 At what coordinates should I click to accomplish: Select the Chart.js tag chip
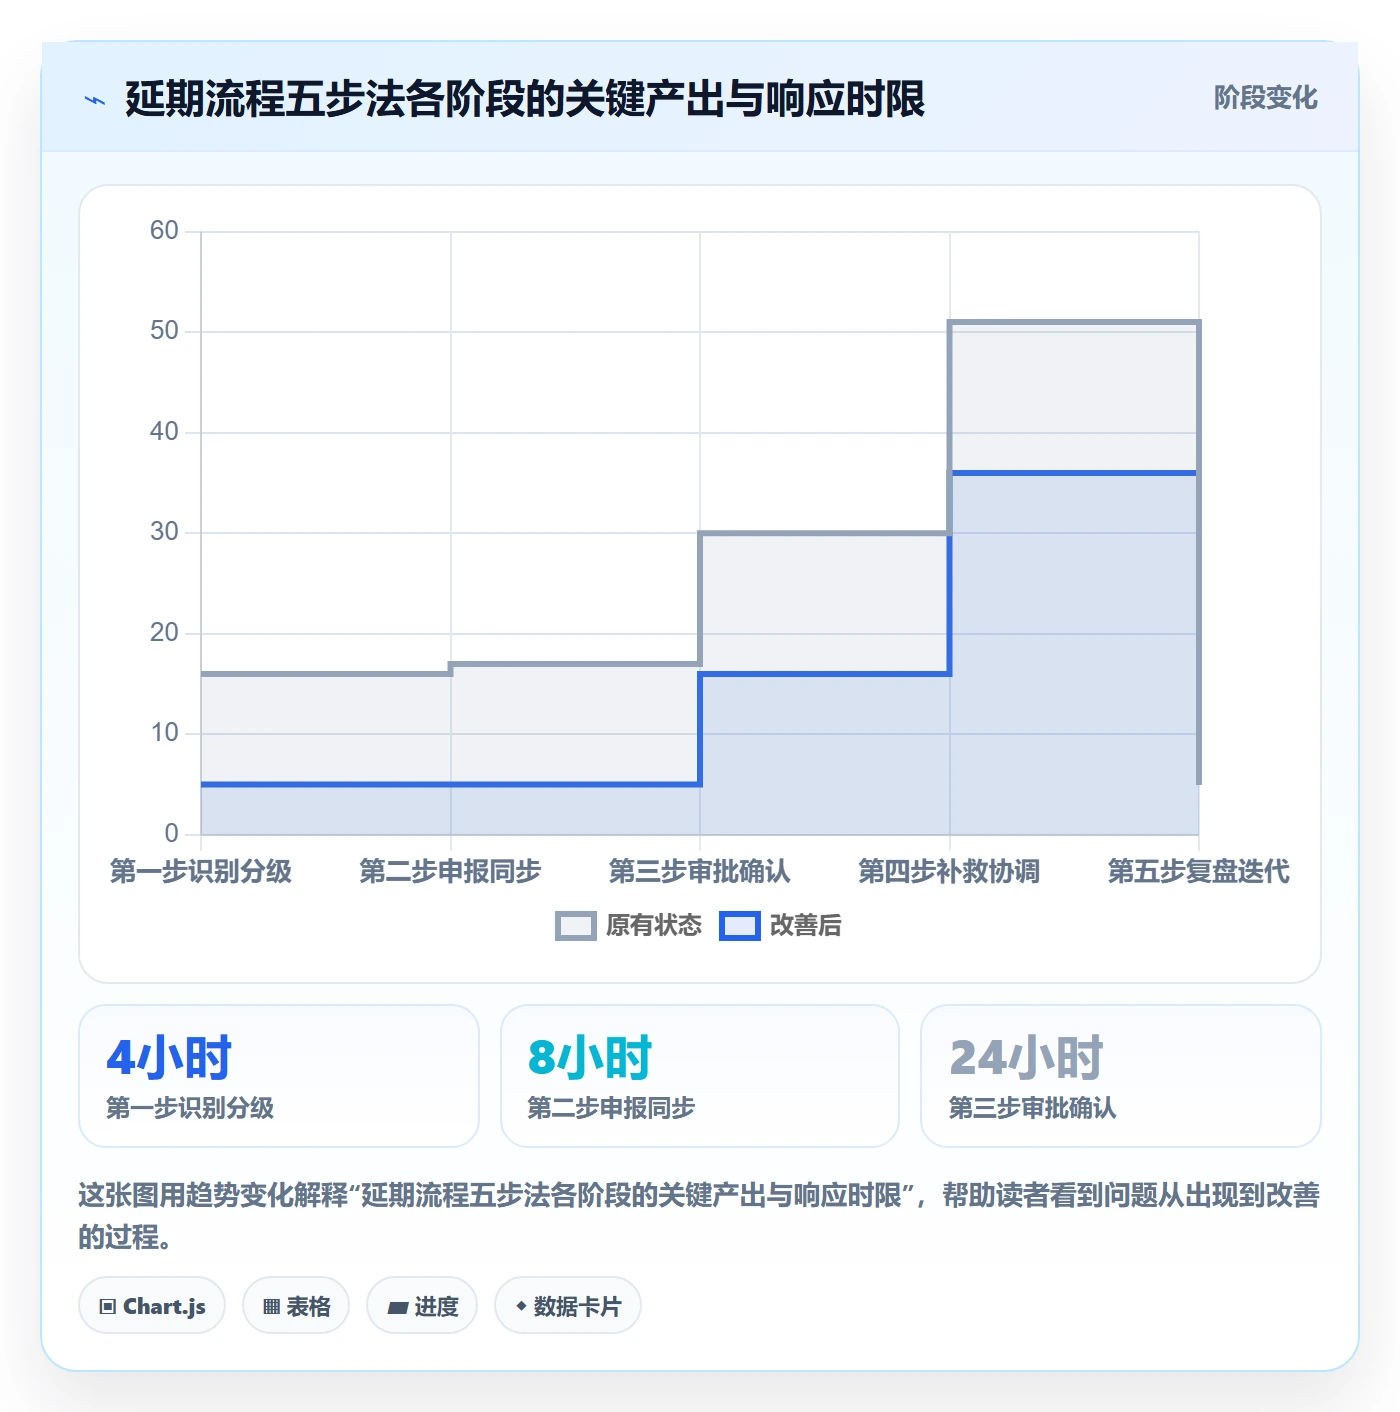tap(152, 1306)
